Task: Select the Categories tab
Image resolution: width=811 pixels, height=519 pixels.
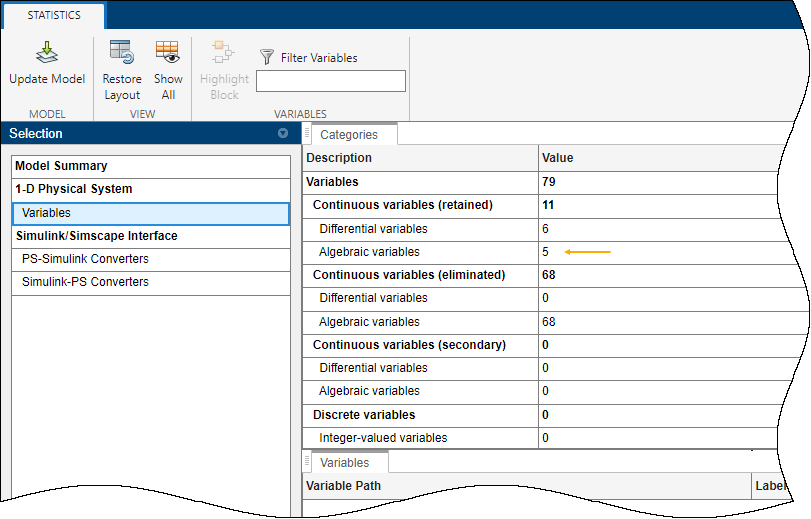Action: coord(348,135)
